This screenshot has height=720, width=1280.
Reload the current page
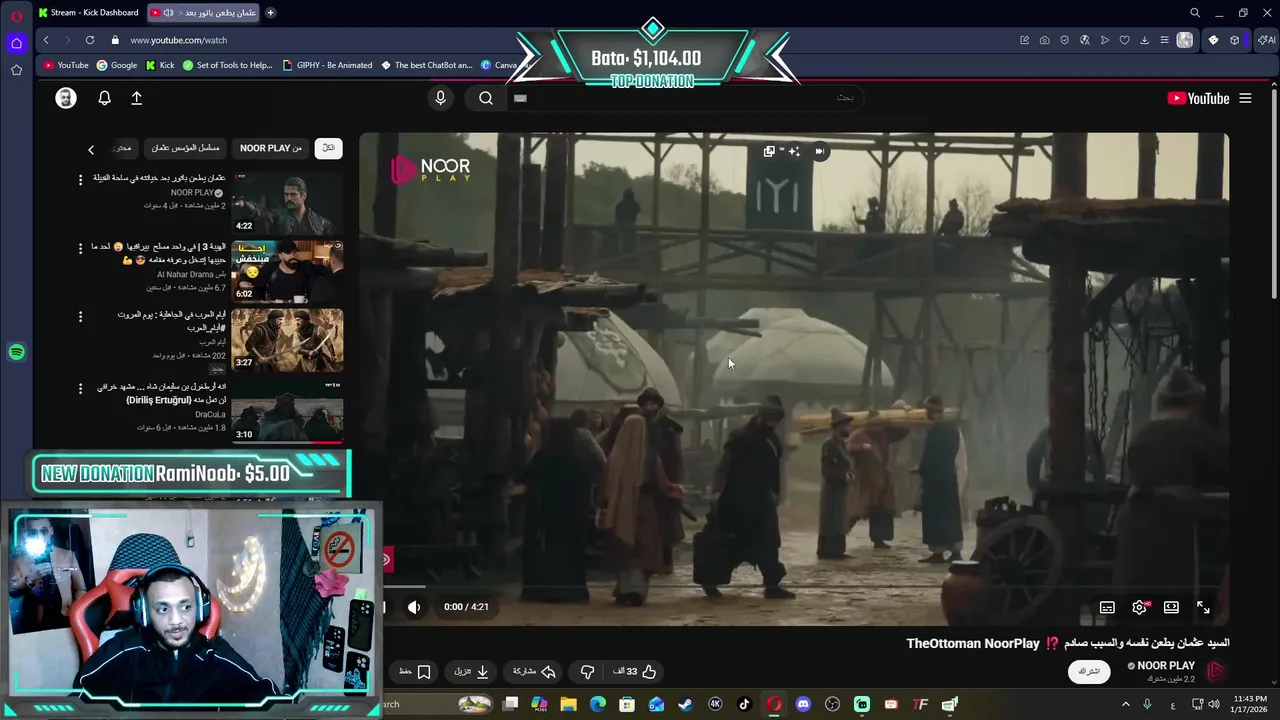(x=90, y=40)
